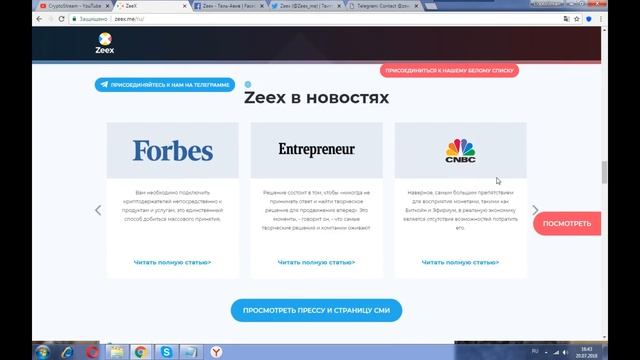Click the CNBC peacock logo thumbnail
This screenshot has height=360, width=640.
coord(460,150)
